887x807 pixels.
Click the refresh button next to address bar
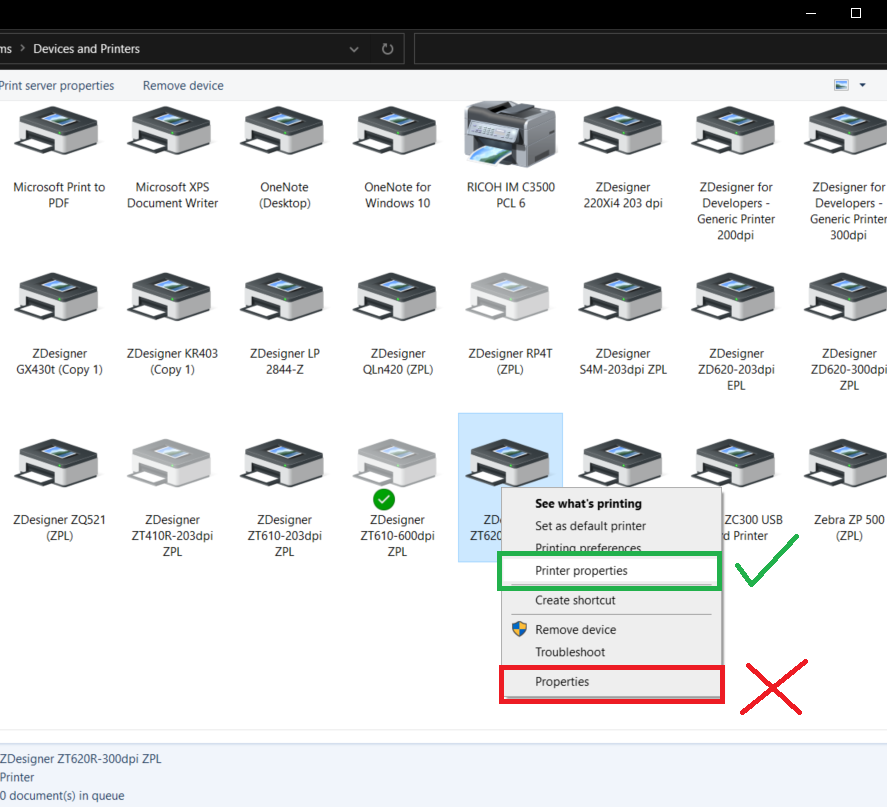pos(387,48)
